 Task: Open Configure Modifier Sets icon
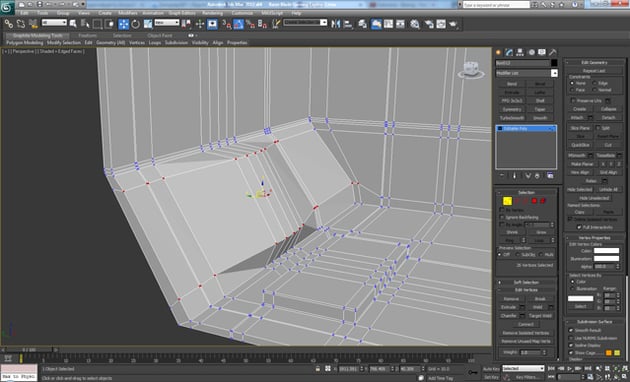click(550, 176)
